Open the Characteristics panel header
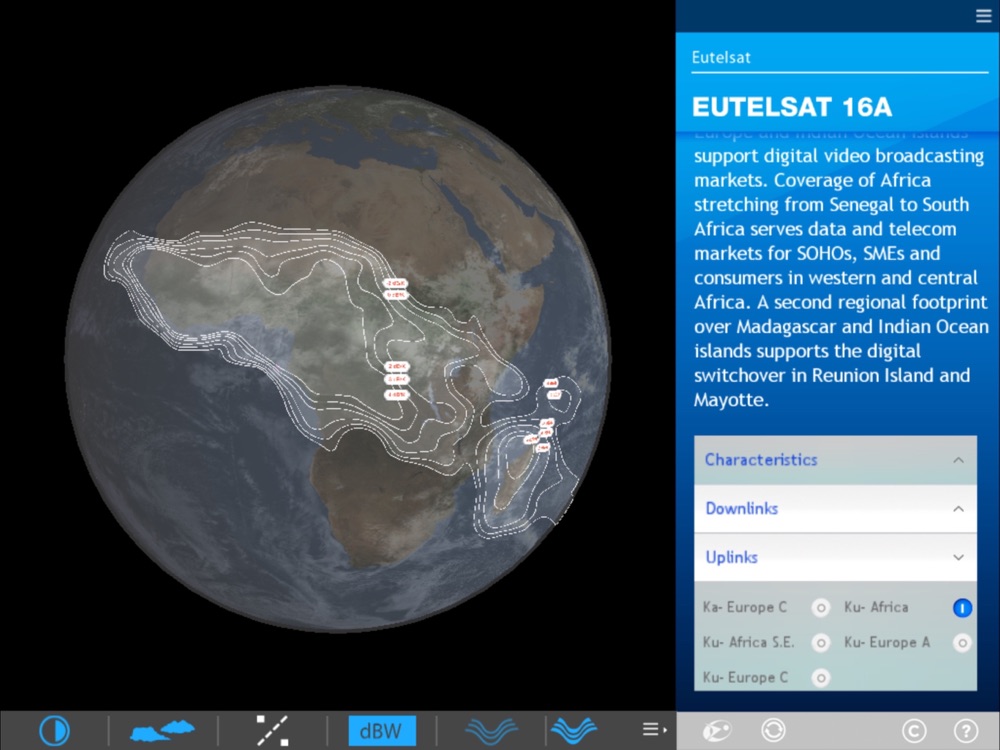The height and width of the screenshot is (750, 1000). pyautogui.click(x=835, y=460)
